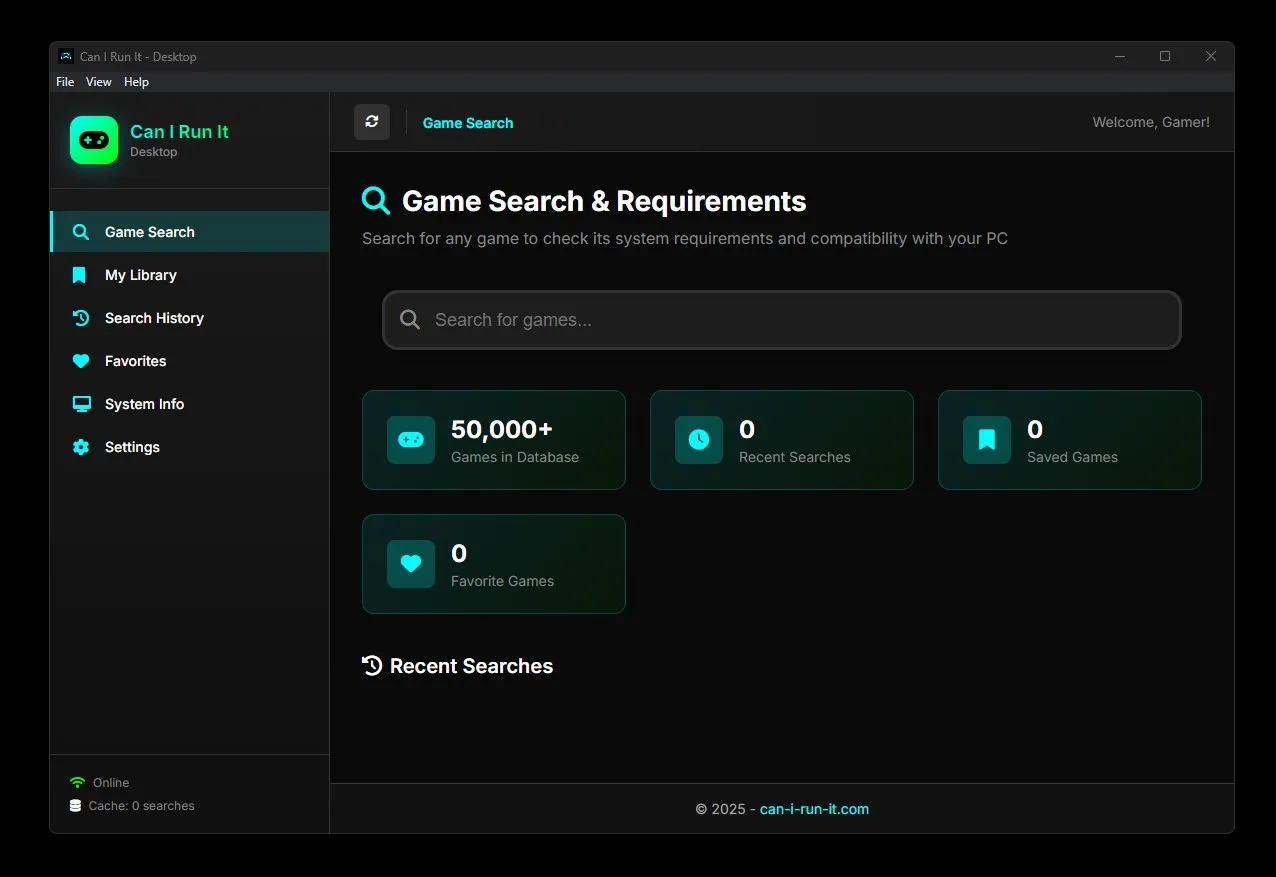Click the heart icon on Favorite Games card

click(411, 564)
